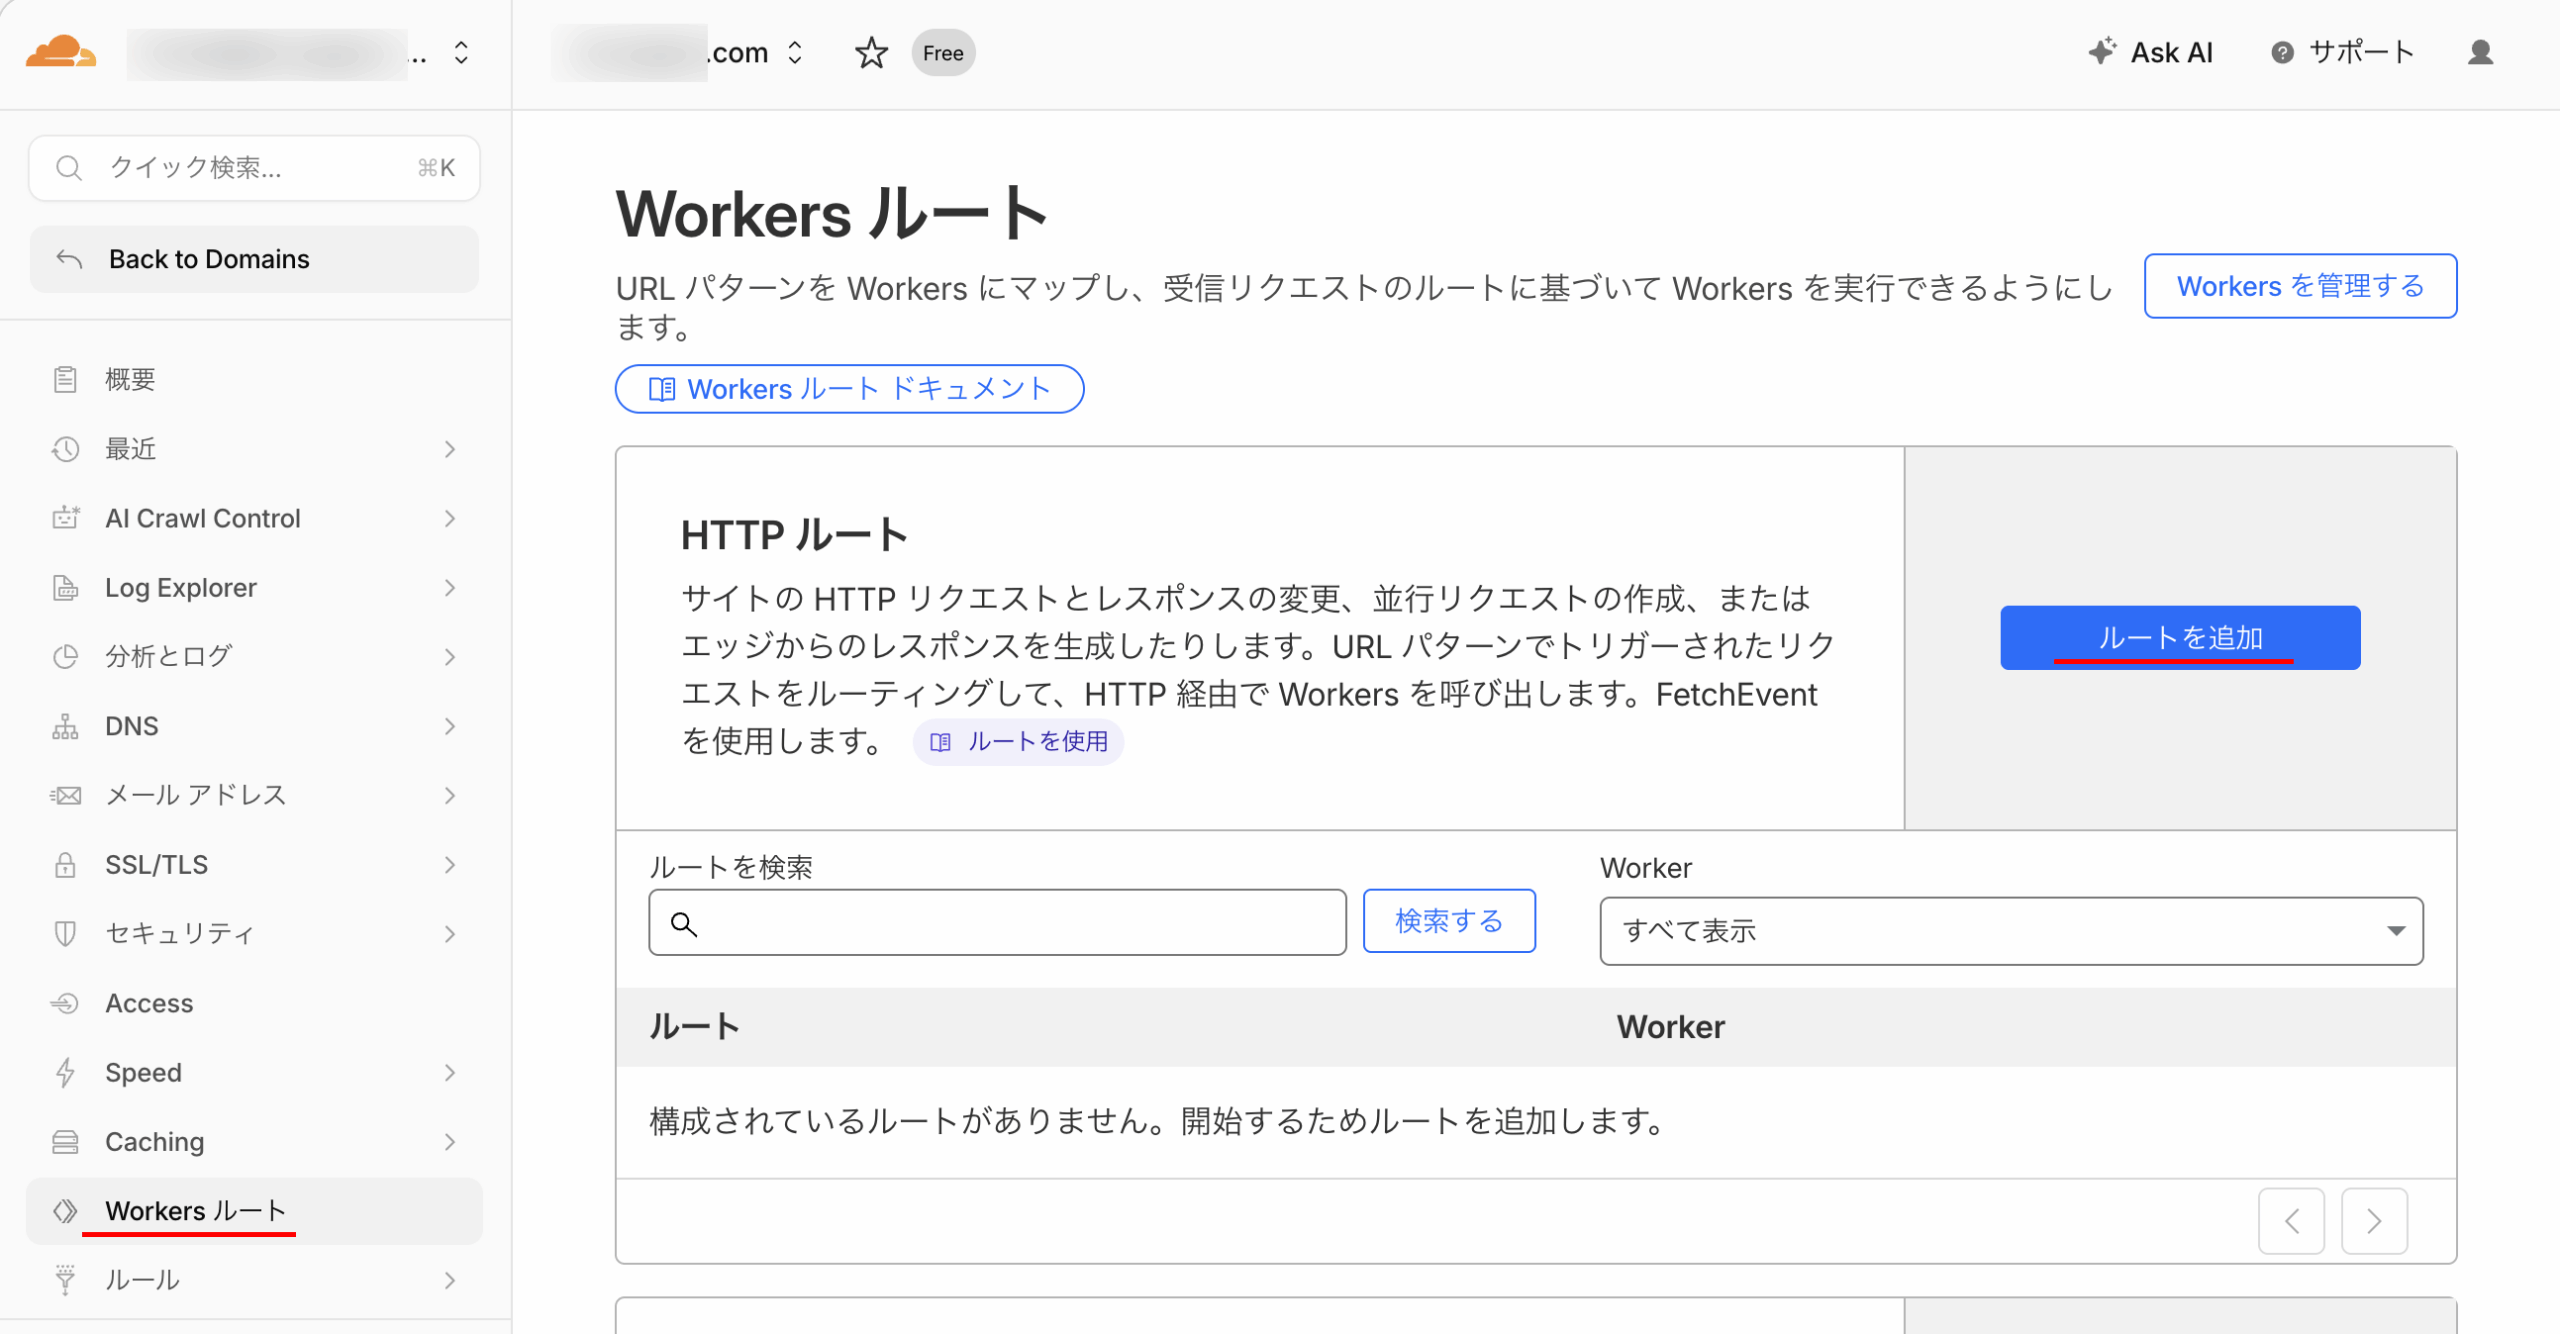Go to previous page of routes

(x=2291, y=1221)
